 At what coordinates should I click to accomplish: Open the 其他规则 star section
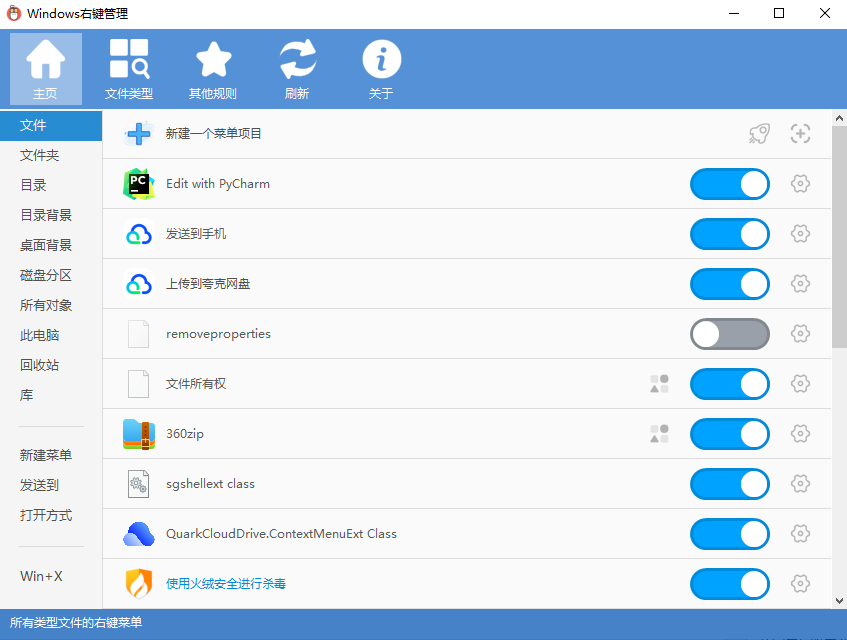click(213, 69)
